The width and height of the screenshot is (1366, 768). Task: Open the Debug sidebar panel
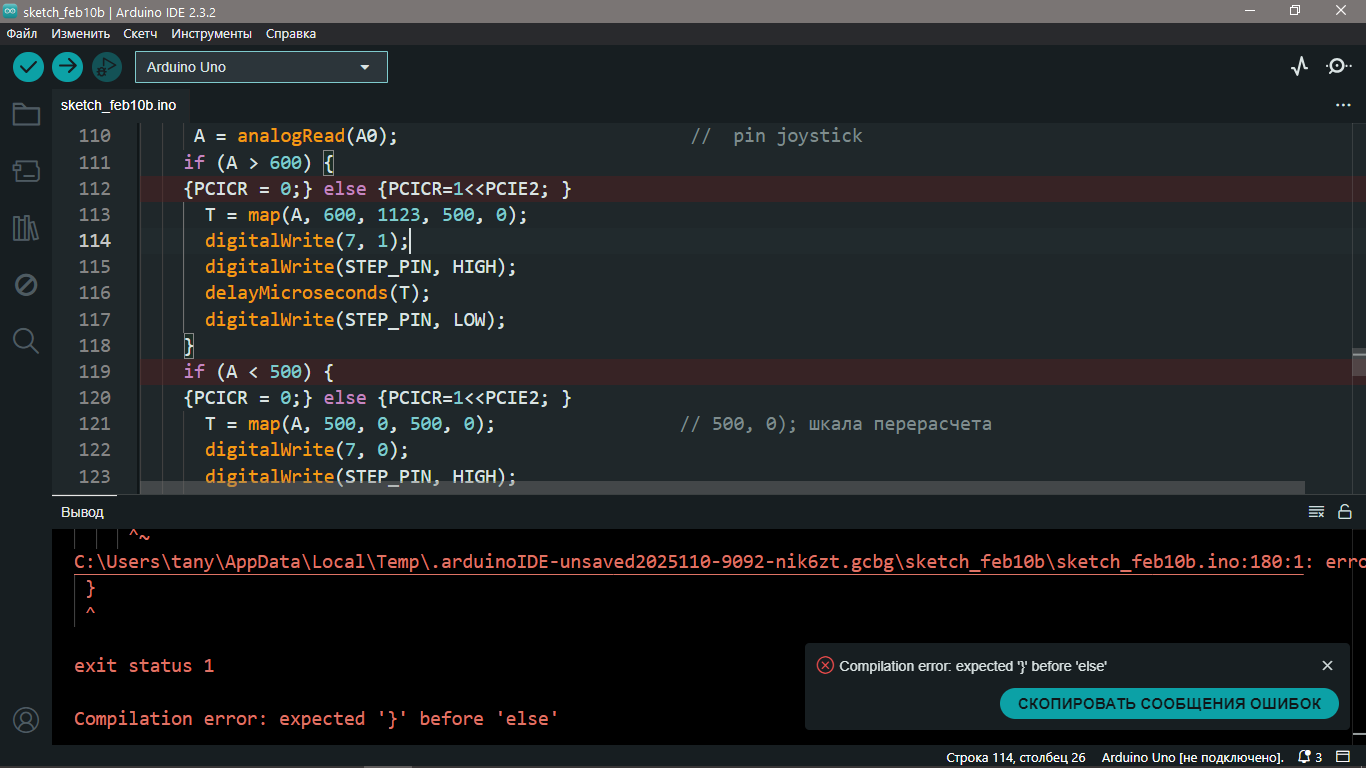(26, 285)
